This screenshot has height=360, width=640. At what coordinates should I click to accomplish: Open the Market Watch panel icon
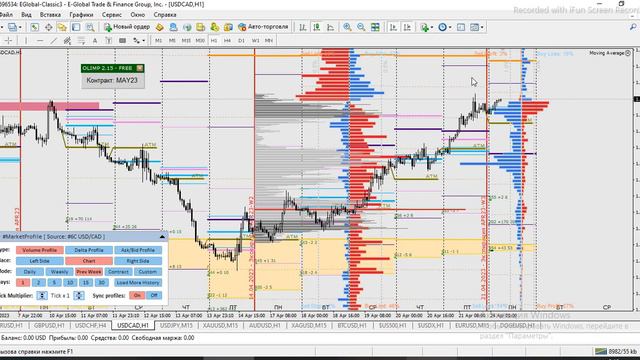point(34,27)
